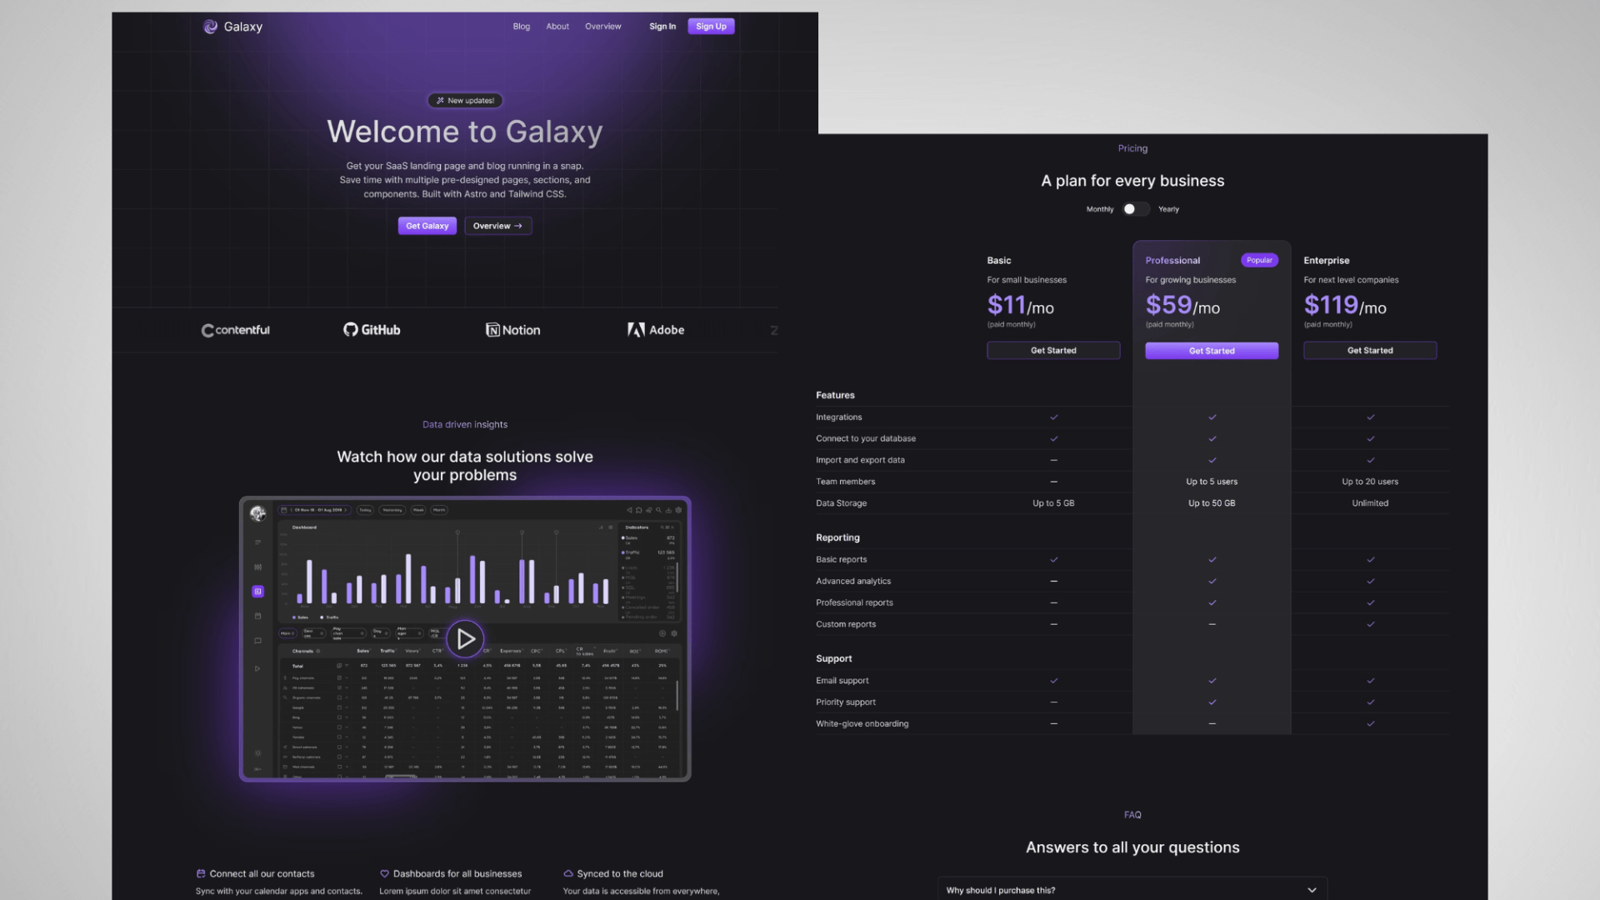Screen dimensions: 1600x900
Task: Click the Monthly label
Action: coord(1100,209)
